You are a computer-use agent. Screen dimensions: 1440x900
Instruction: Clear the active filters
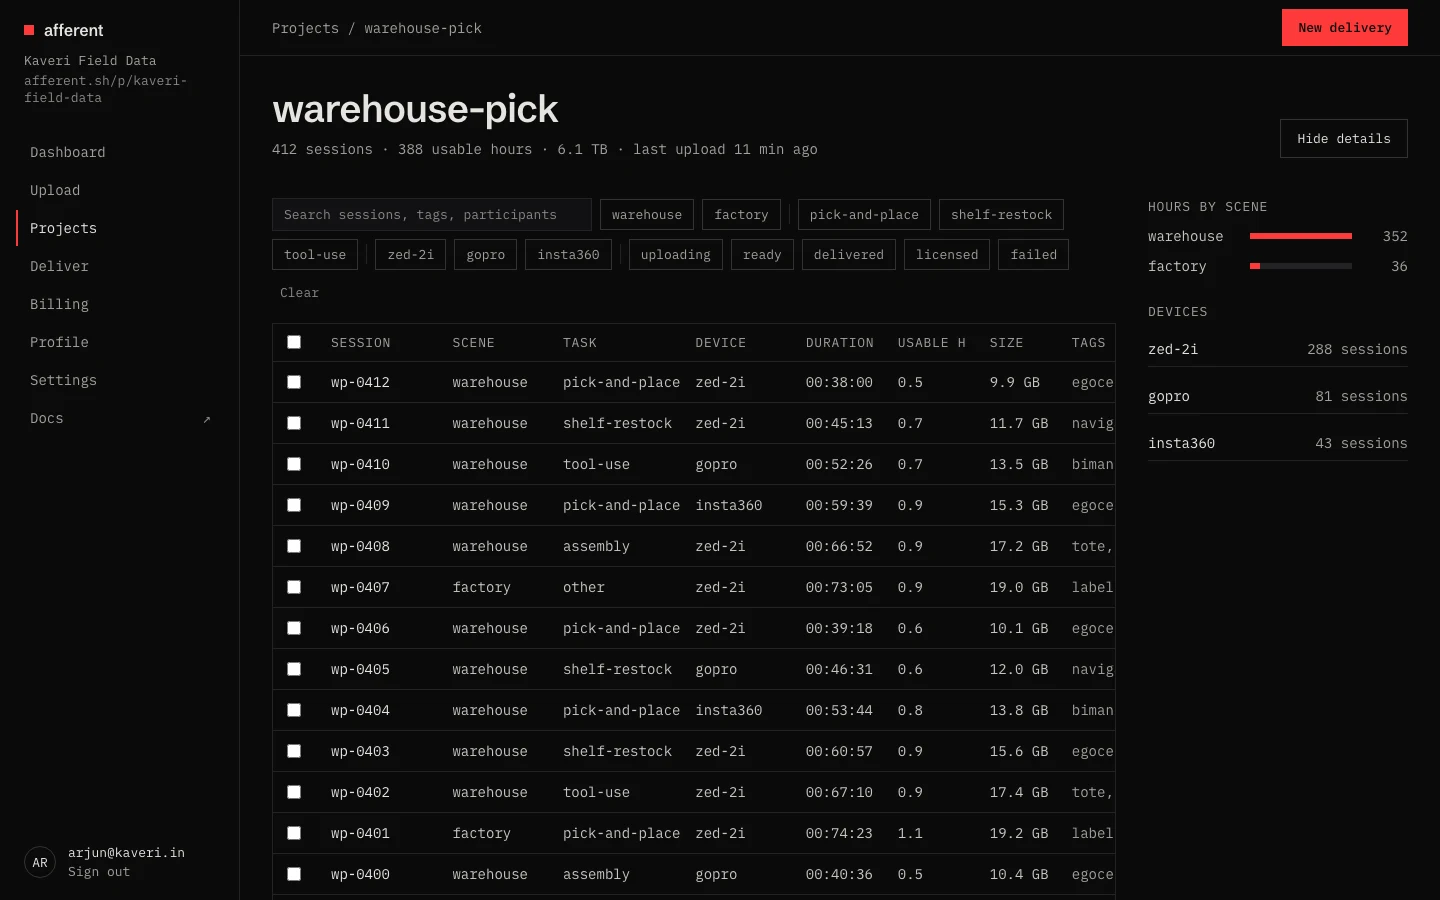tap(299, 293)
